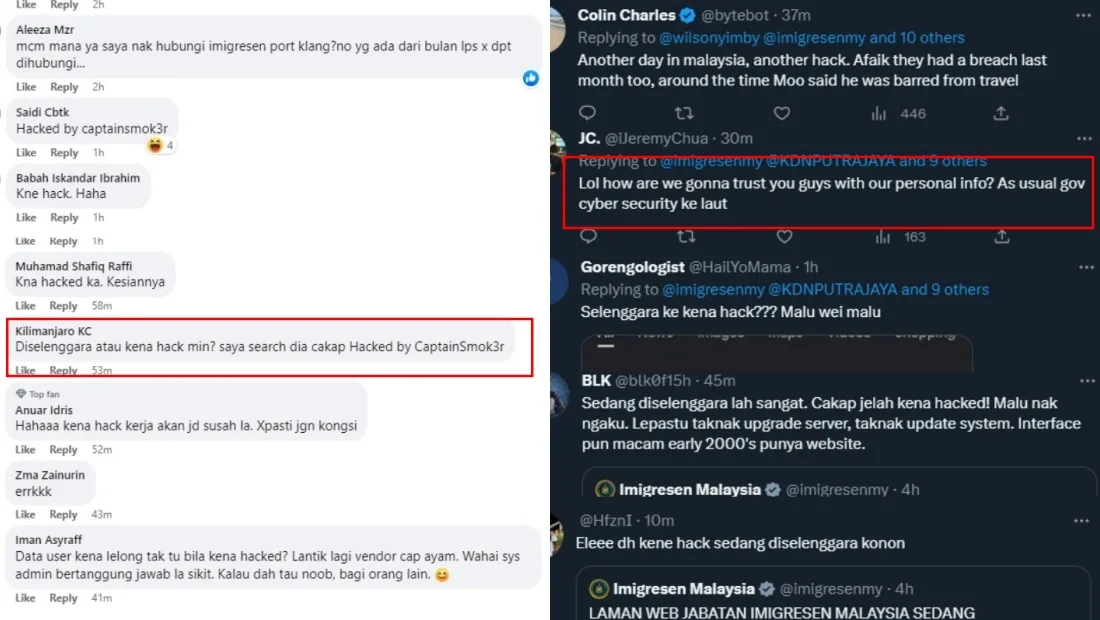This screenshot has height=620, width=1100.
Task: Click haha reaction emoji on Saidi Cbtk comment
Action: click(155, 146)
